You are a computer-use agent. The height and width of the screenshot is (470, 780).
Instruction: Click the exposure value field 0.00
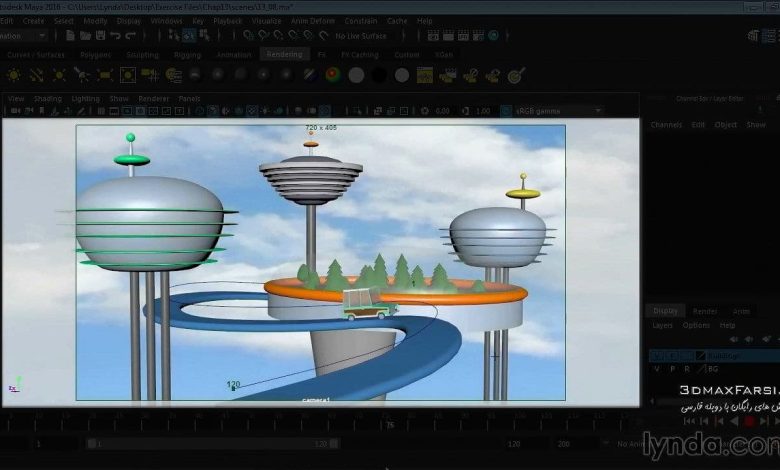(442, 111)
